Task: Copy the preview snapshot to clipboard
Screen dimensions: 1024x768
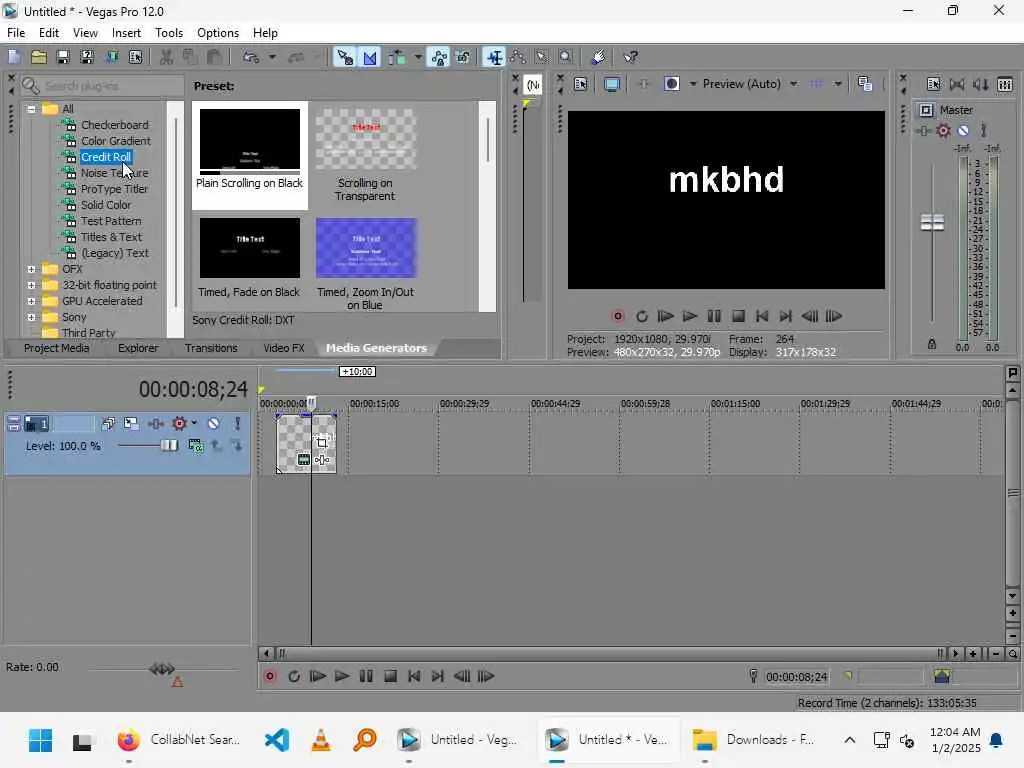Action: coord(865,84)
